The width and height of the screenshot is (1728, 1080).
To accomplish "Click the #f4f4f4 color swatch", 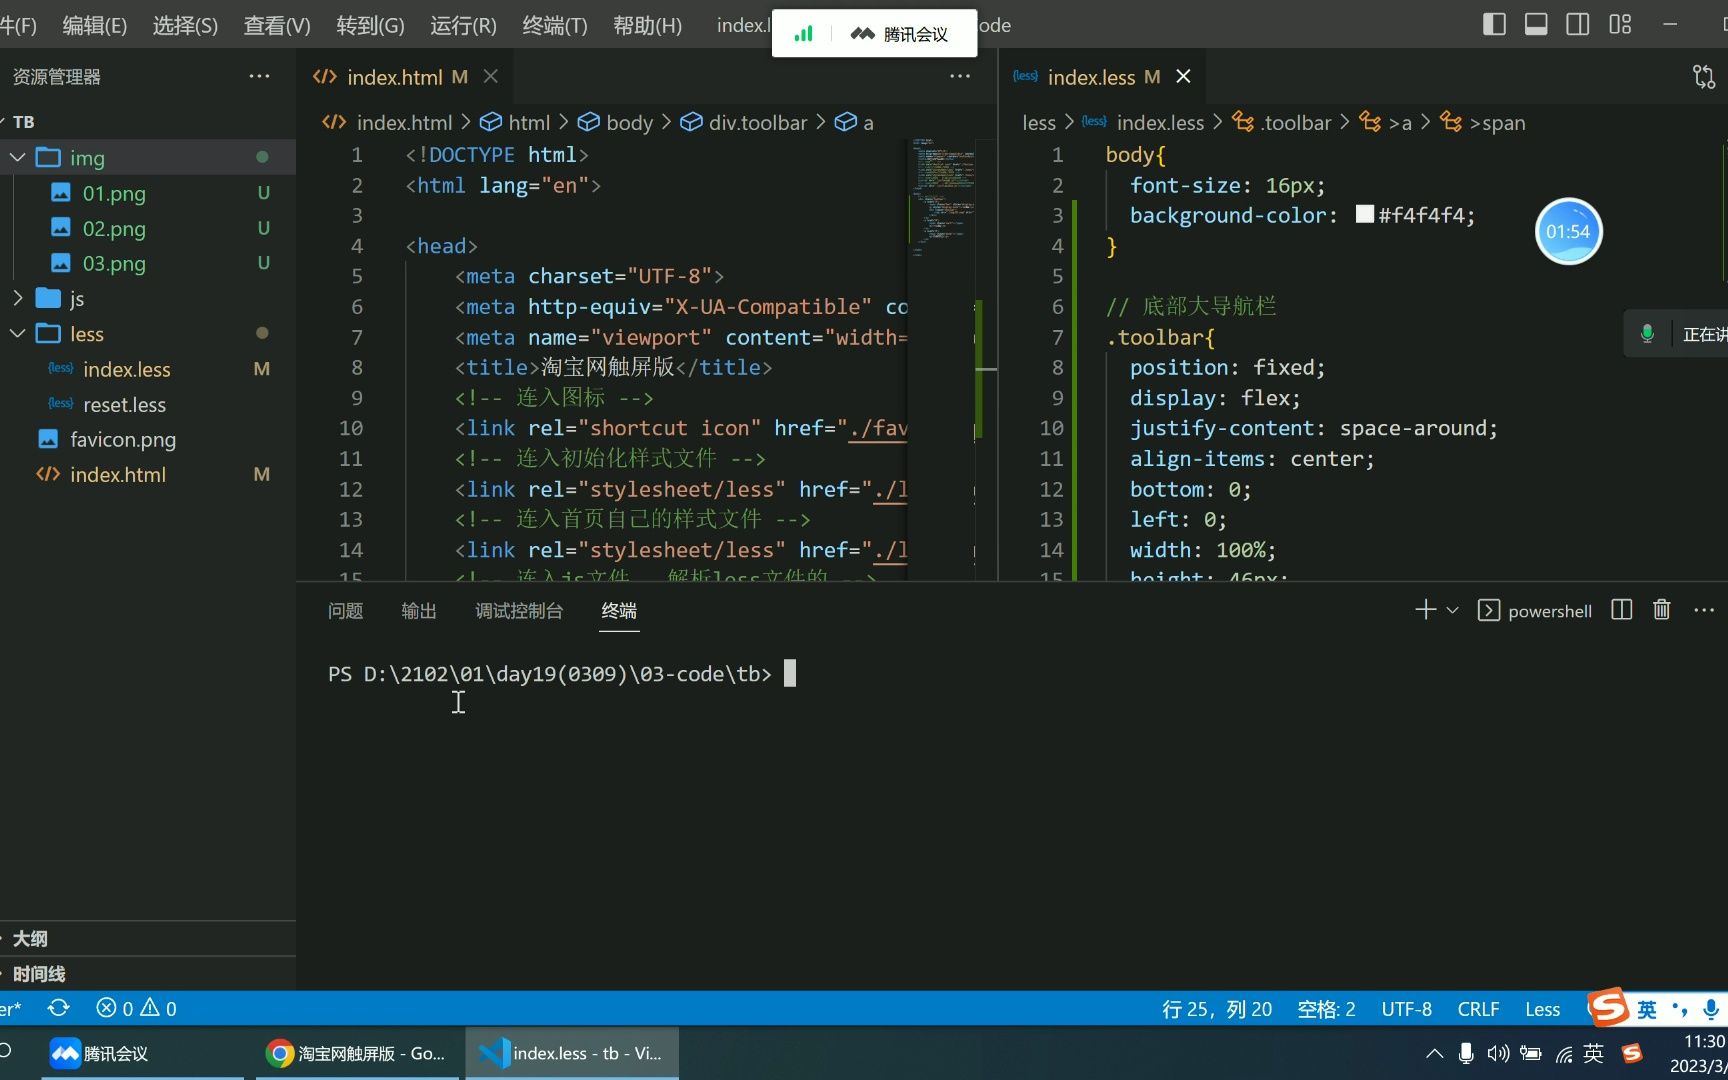I will click(1364, 214).
